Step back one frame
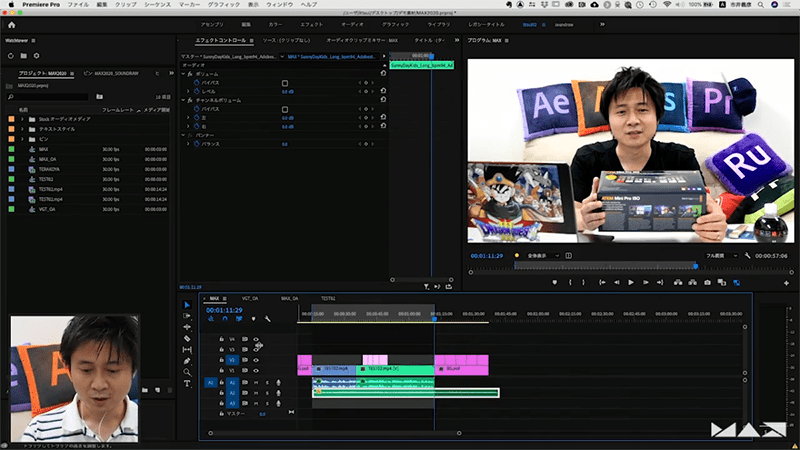 coord(616,282)
